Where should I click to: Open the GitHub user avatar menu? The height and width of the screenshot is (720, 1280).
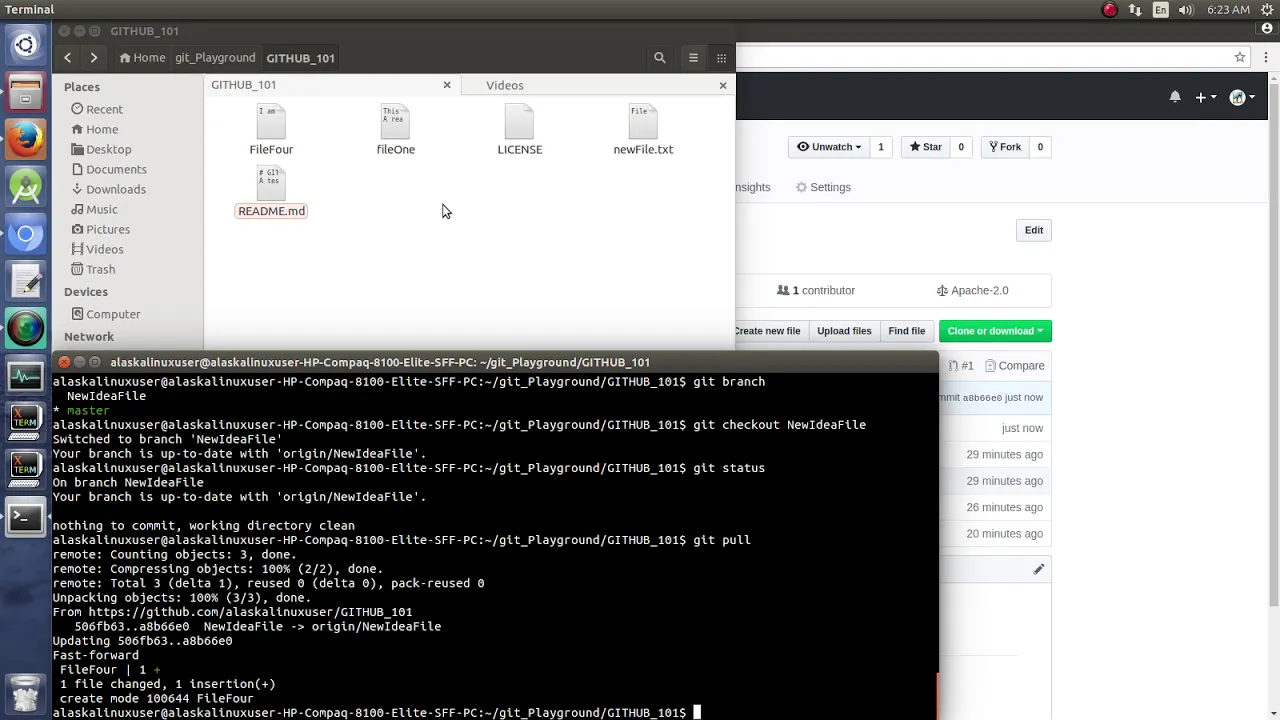click(1241, 97)
